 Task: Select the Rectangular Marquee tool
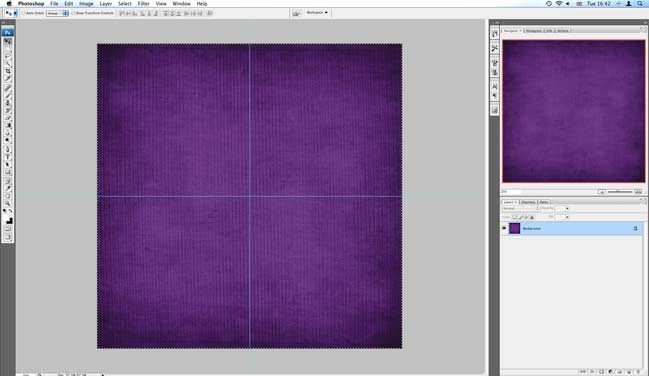[8, 49]
